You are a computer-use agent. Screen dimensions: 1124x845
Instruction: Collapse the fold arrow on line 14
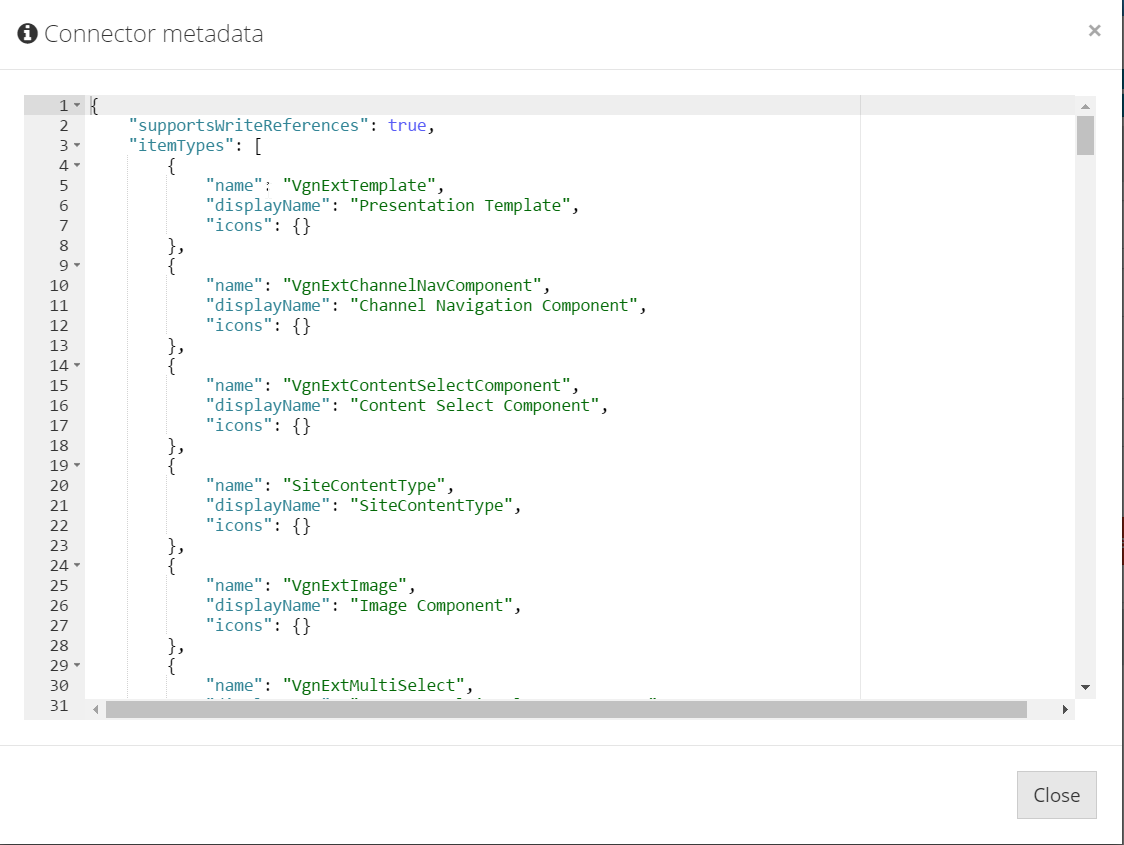[77, 366]
